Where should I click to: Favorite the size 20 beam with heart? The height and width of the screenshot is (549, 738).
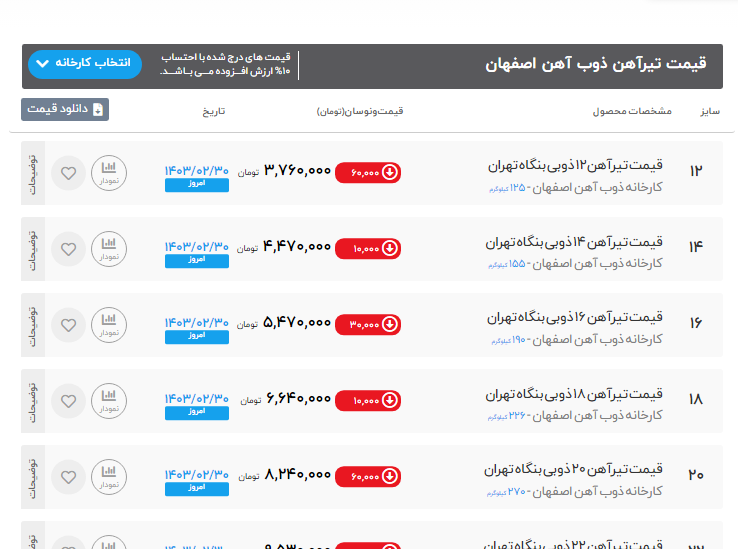click(68, 477)
